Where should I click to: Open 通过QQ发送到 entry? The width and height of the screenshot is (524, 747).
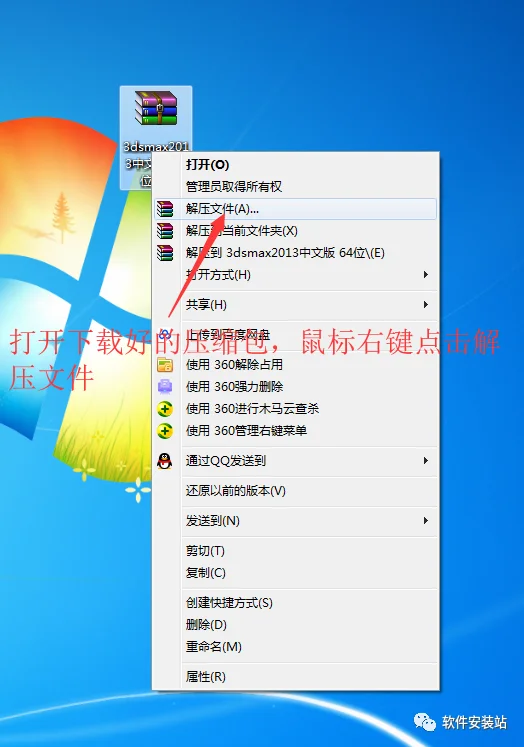point(295,461)
